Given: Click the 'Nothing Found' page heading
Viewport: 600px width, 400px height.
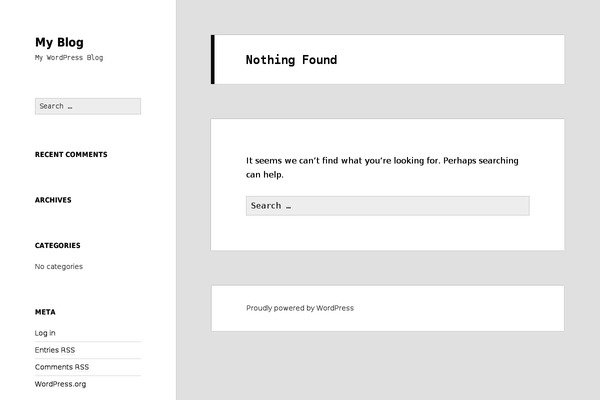Looking at the screenshot, I should (291, 60).
